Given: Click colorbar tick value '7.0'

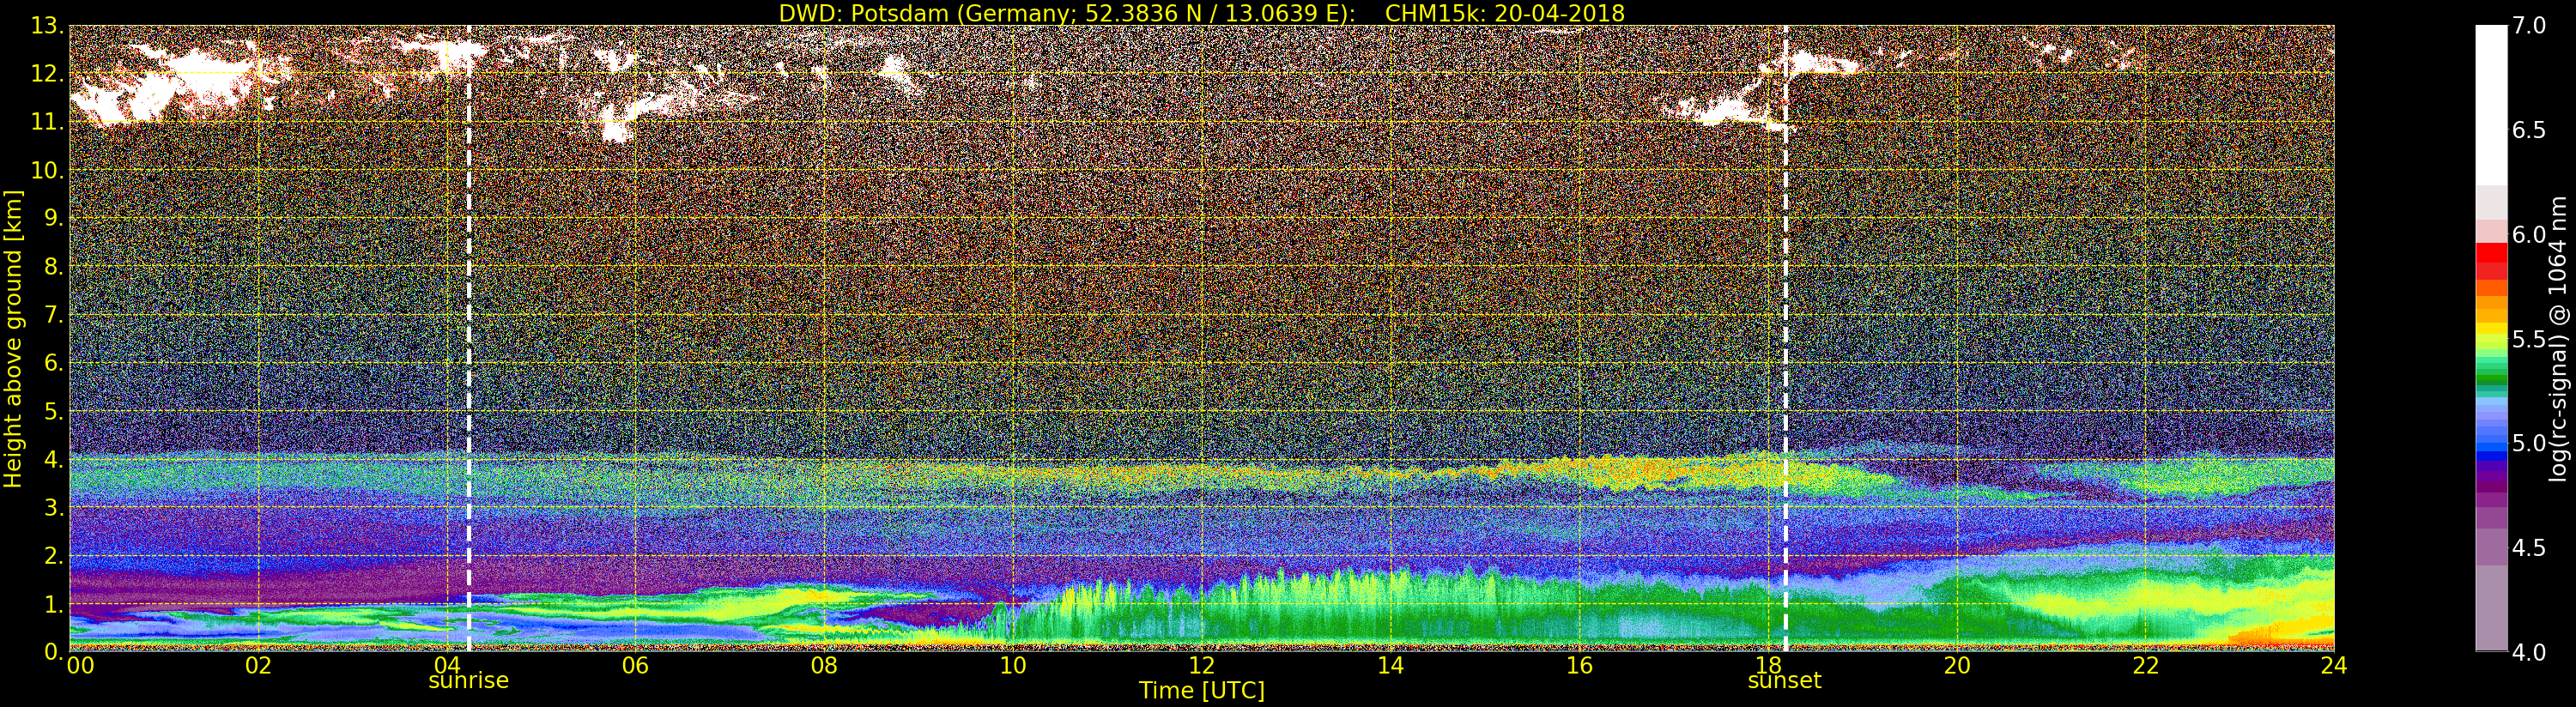Looking at the screenshot, I should [x=2529, y=26].
